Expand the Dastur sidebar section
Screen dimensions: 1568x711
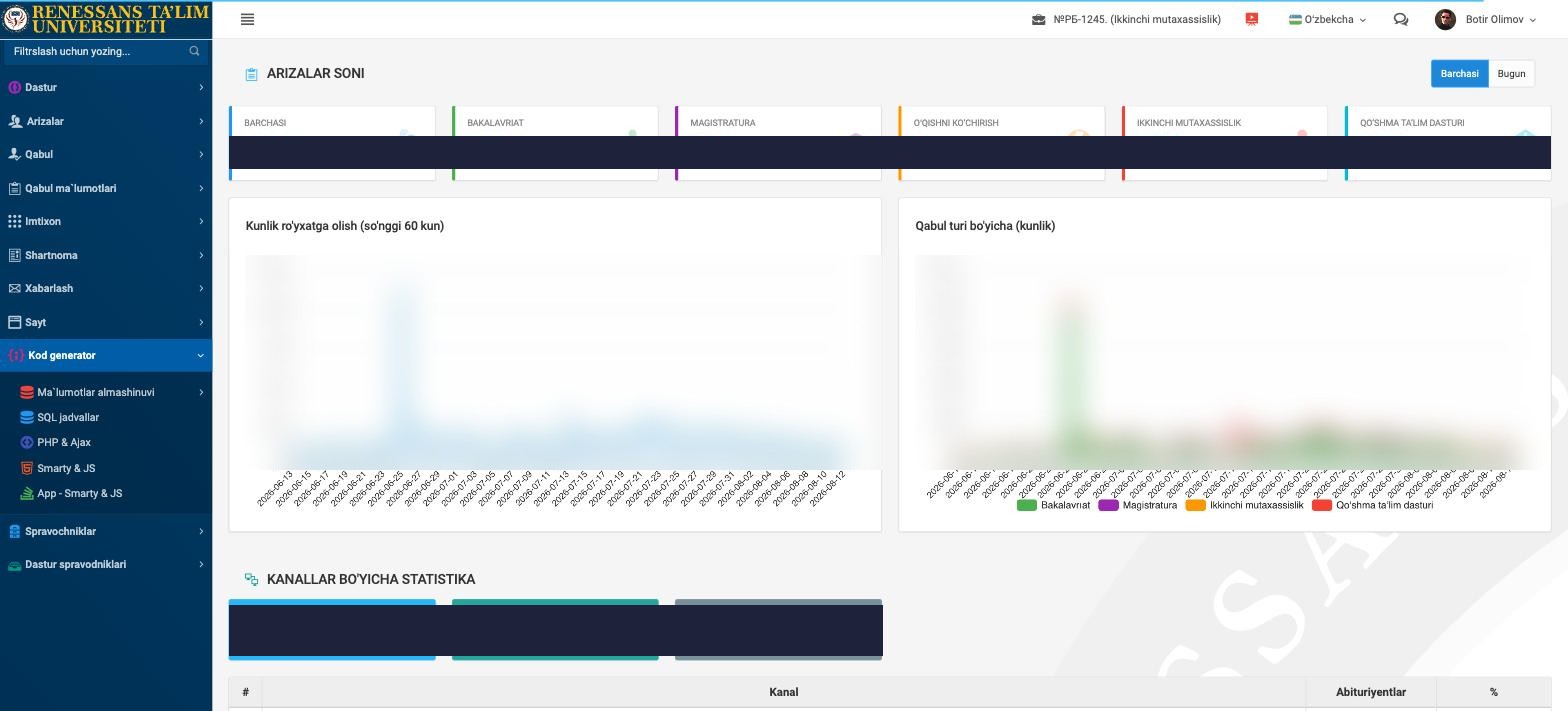point(106,87)
